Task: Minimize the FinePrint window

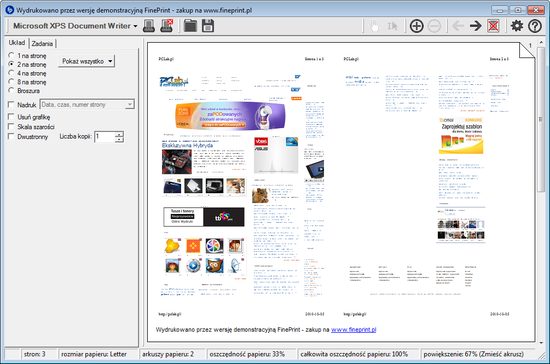Action: (500, 10)
